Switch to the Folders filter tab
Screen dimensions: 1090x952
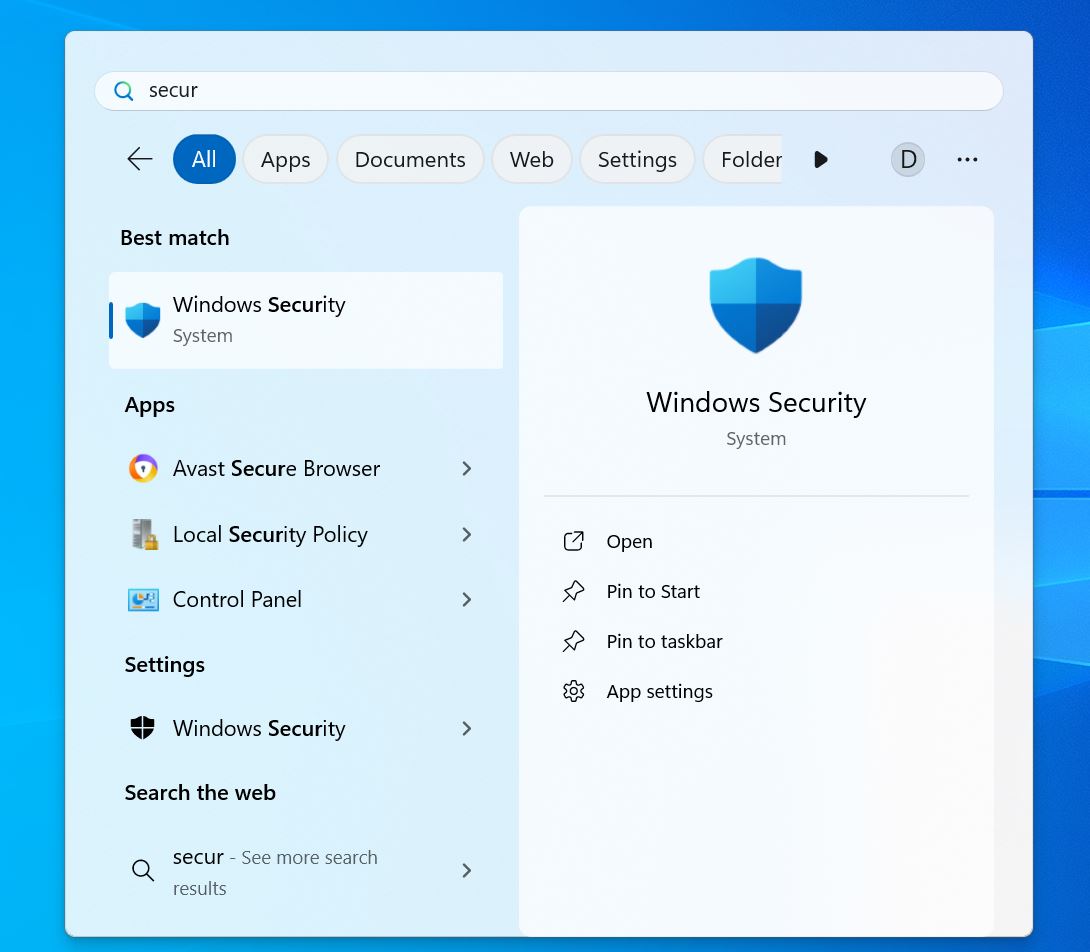[x=744, y=159]
